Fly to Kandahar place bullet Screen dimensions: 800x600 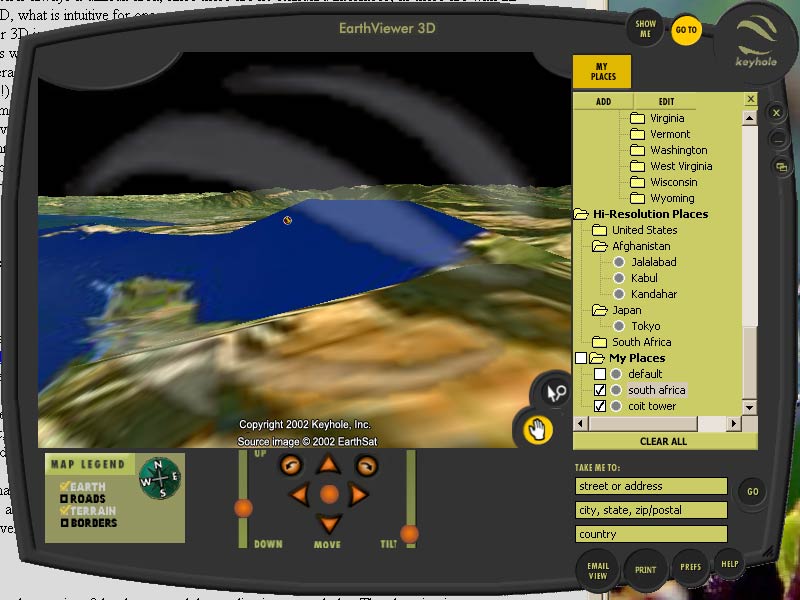point(619,294)
